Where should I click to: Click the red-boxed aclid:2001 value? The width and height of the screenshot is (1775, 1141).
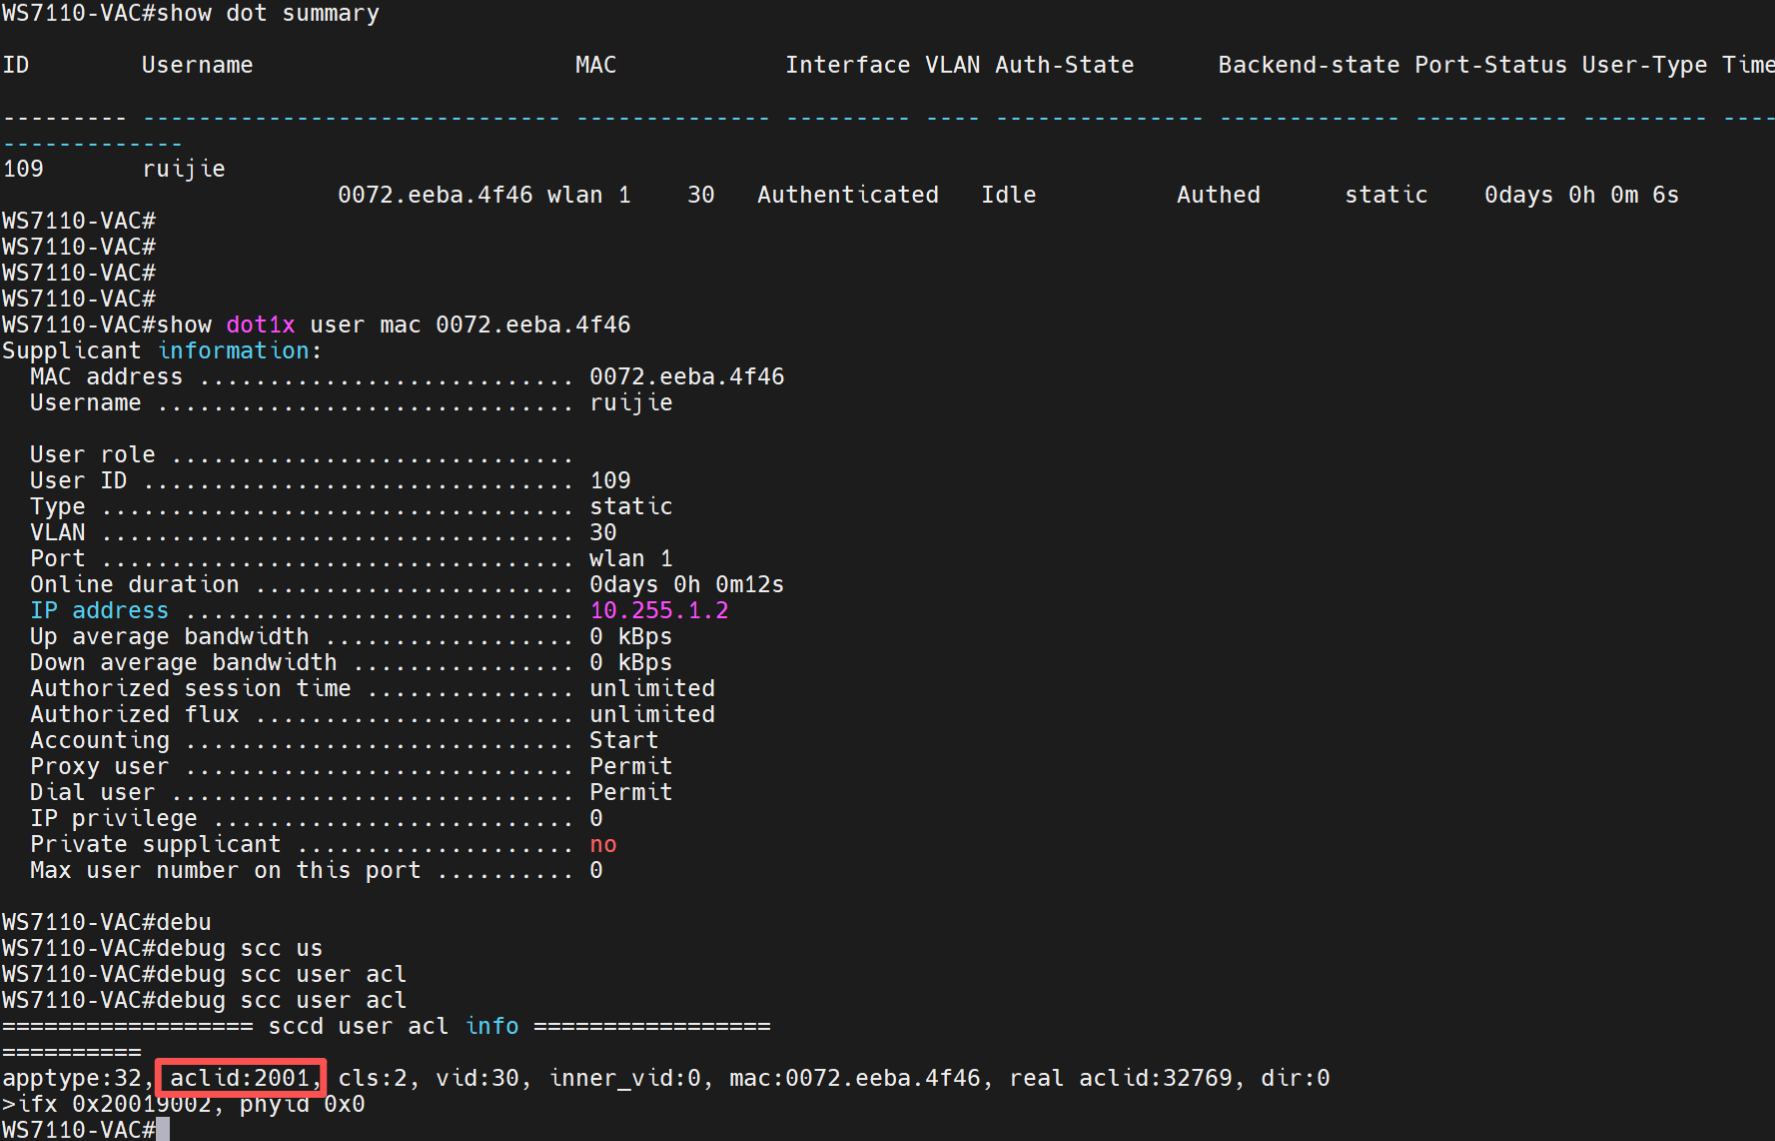(x=240, y=1078)
